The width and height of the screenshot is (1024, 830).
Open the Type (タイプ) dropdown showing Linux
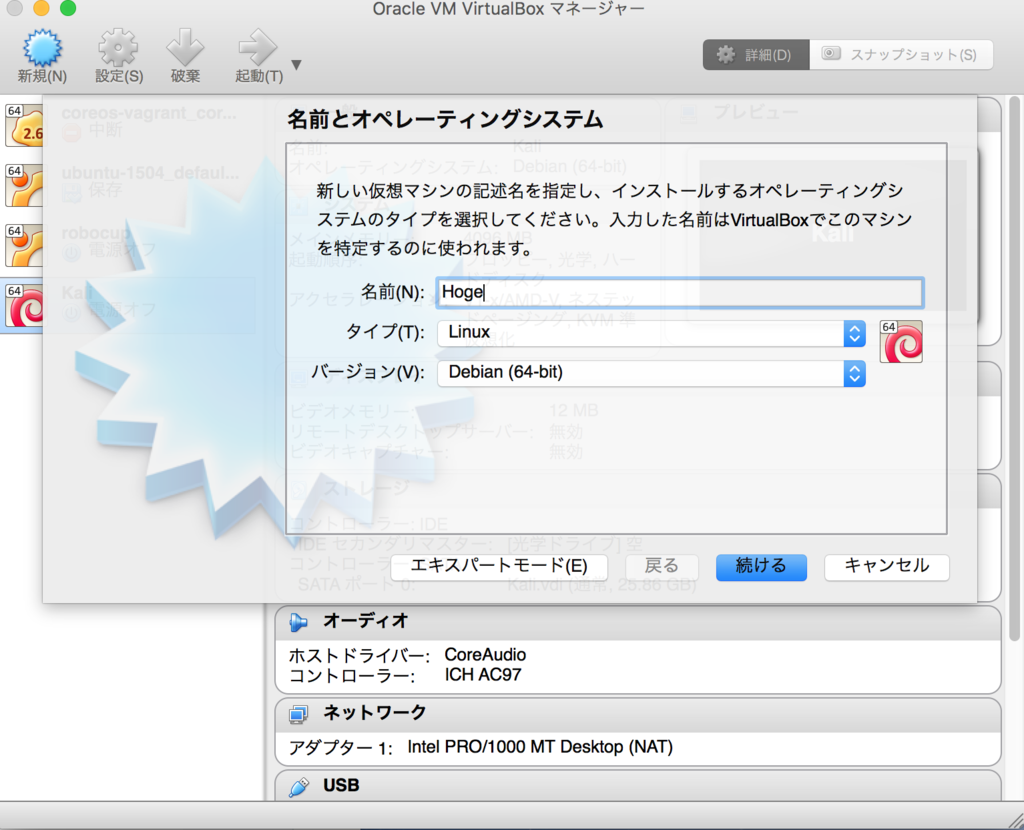click(651, 333)
